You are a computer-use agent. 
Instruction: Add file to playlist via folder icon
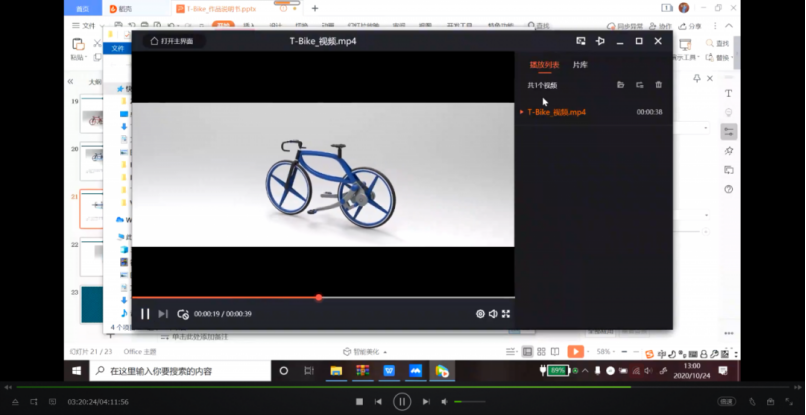tap(621, 85)
